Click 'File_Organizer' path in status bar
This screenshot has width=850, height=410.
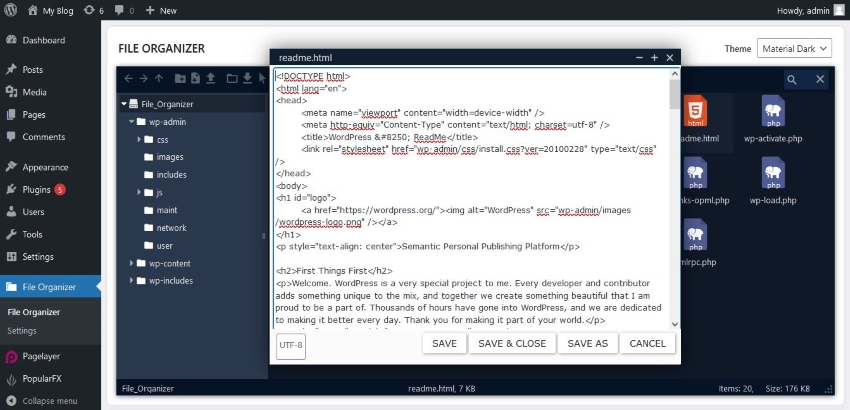[148, 388]
